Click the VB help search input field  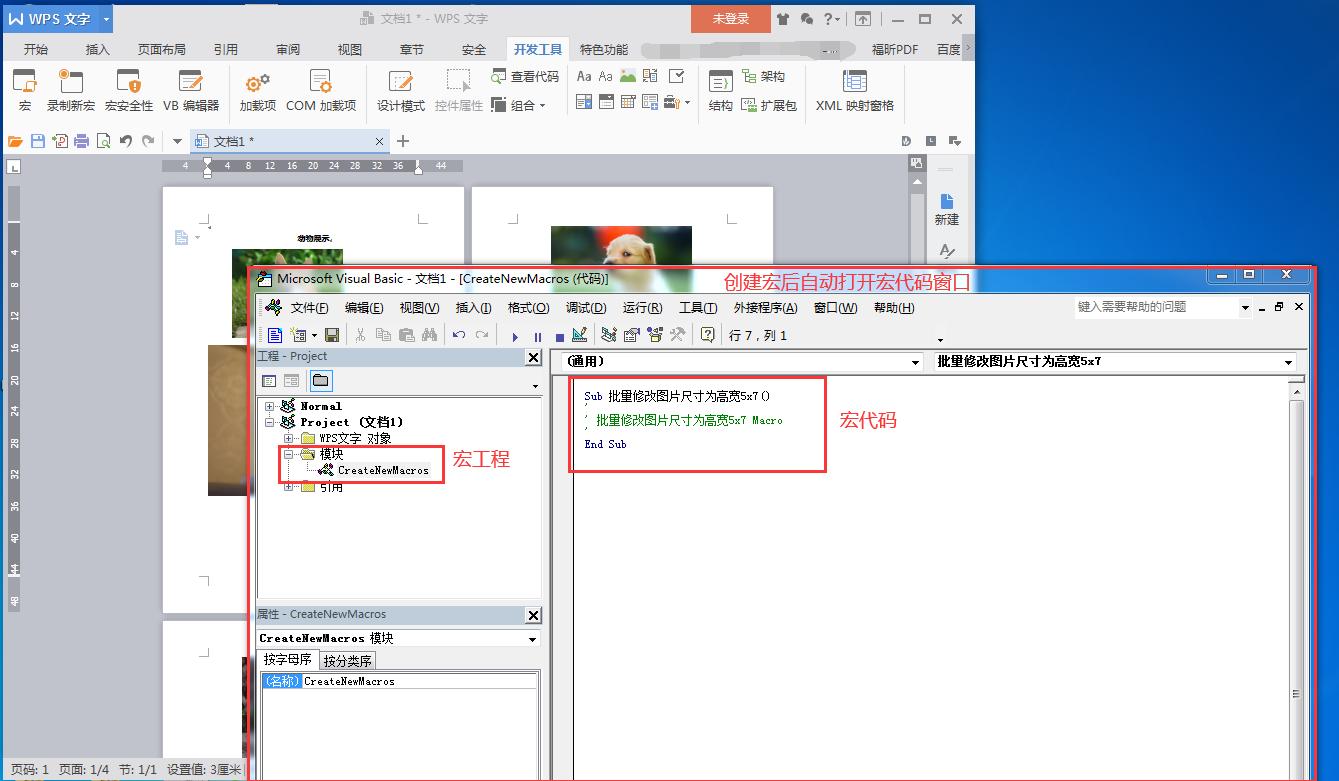[x=1157, y=307]
